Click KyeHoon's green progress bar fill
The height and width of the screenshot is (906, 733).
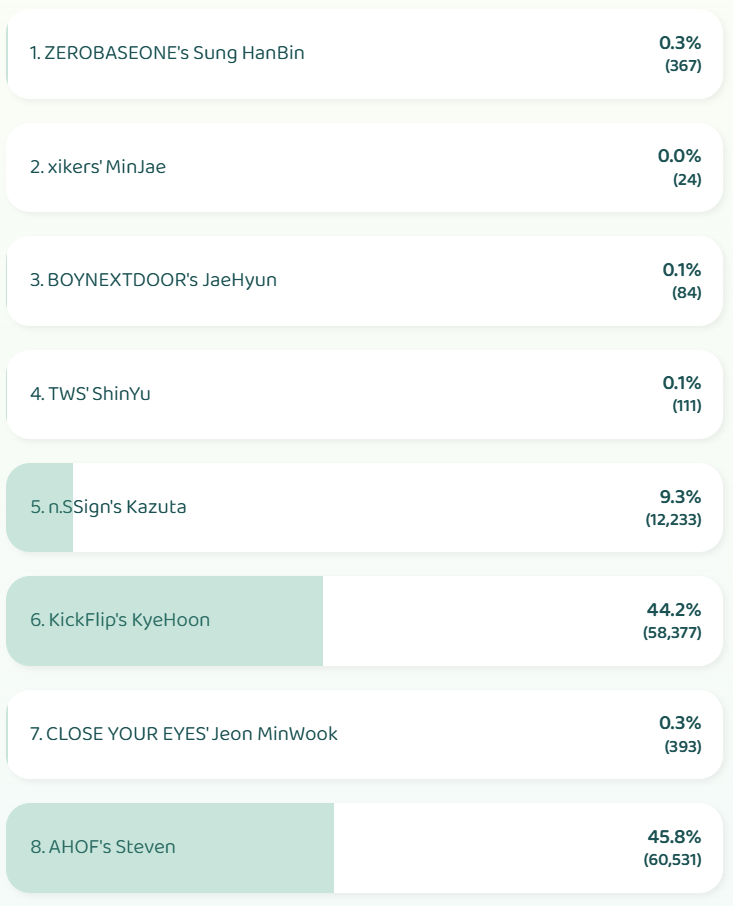(x=165, y=621)
